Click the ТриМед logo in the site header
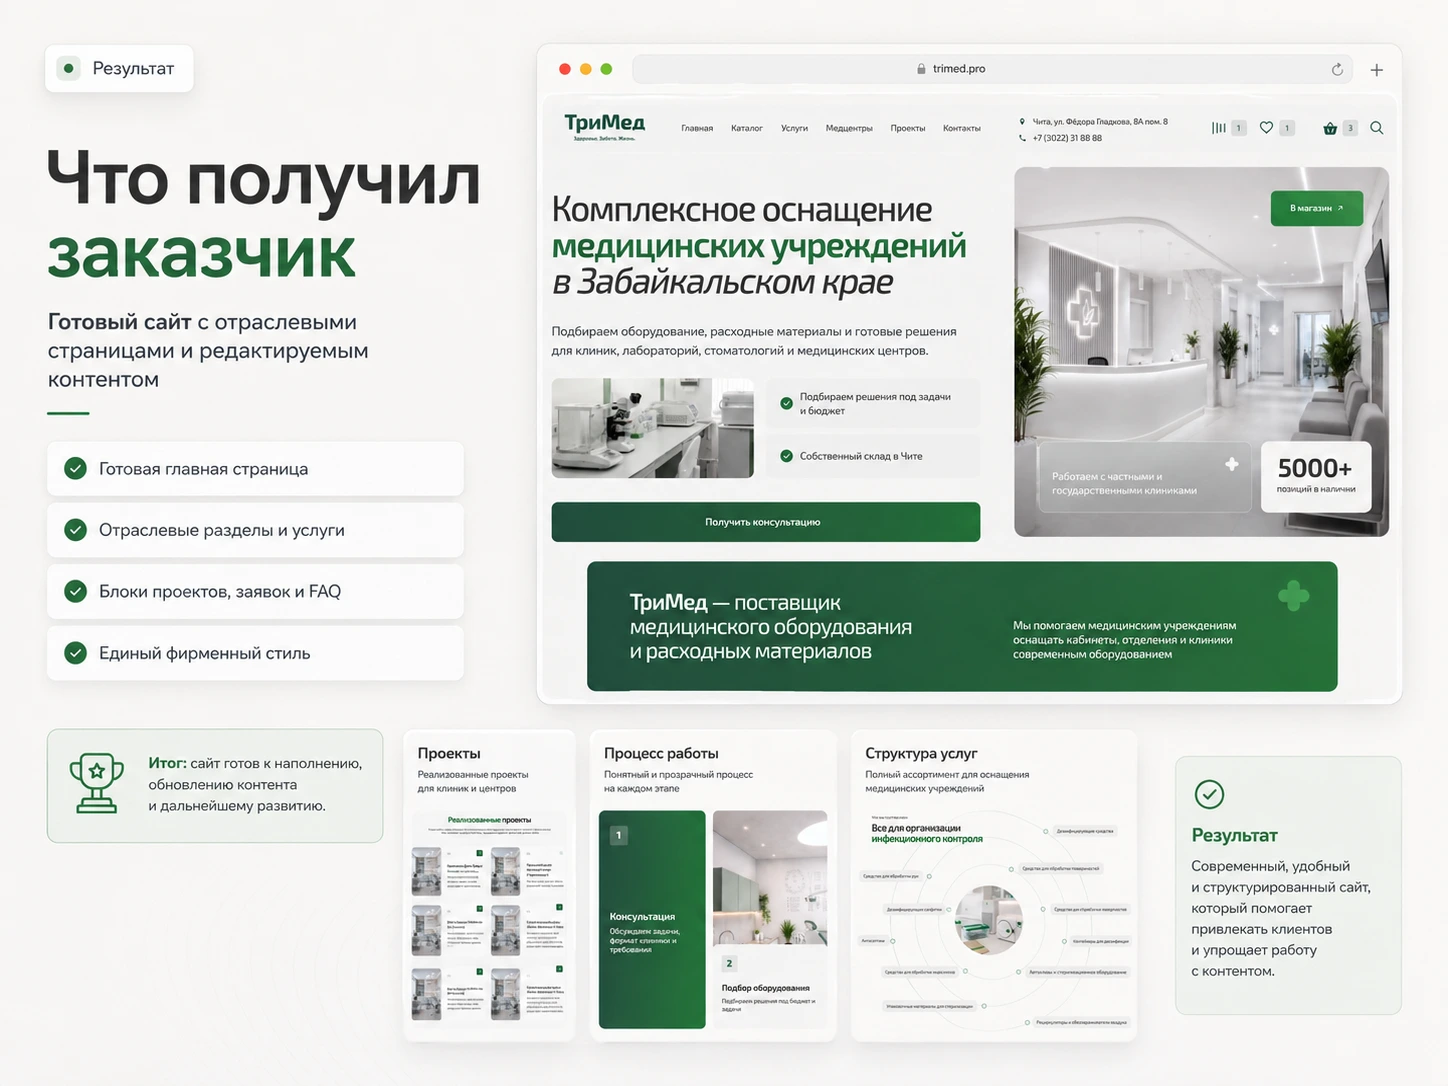The image size is (1448, 1086). point(604,126)
